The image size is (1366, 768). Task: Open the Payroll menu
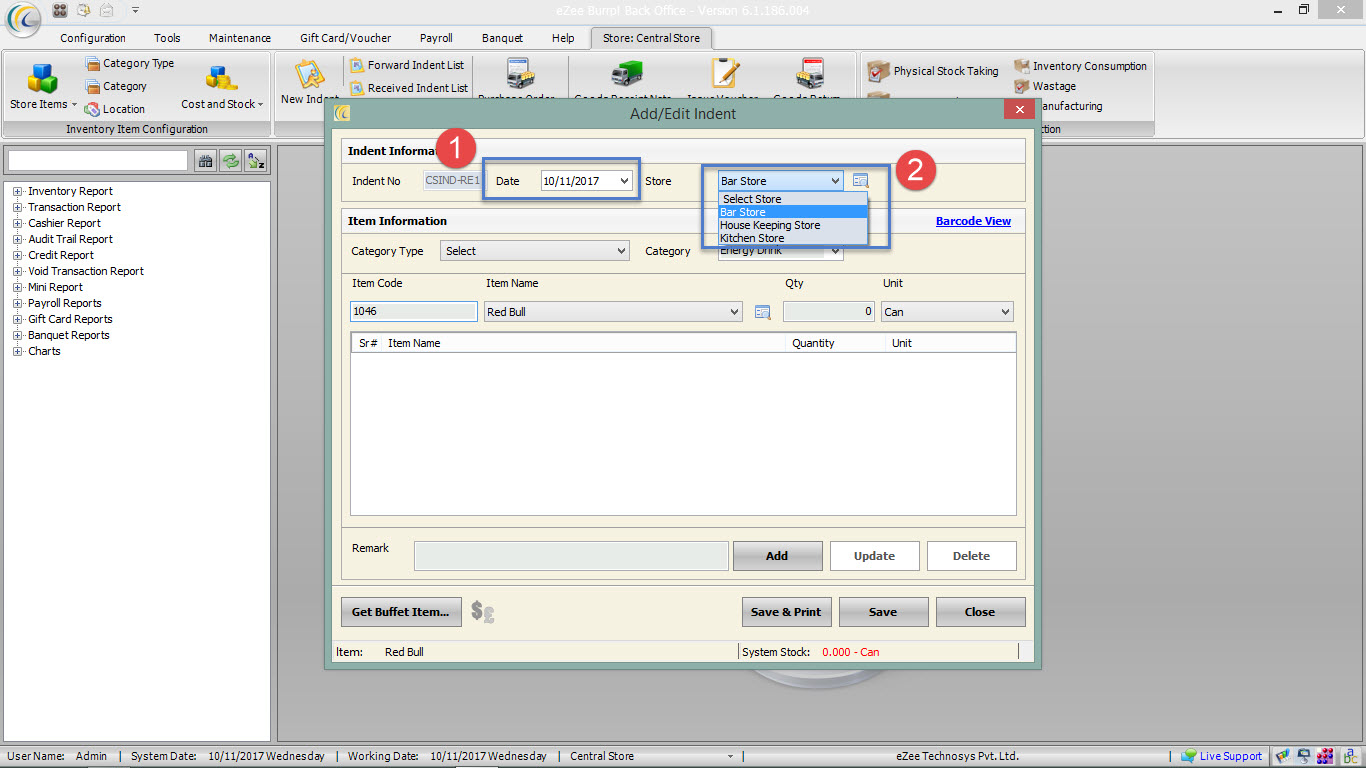(x=436, y=37)
